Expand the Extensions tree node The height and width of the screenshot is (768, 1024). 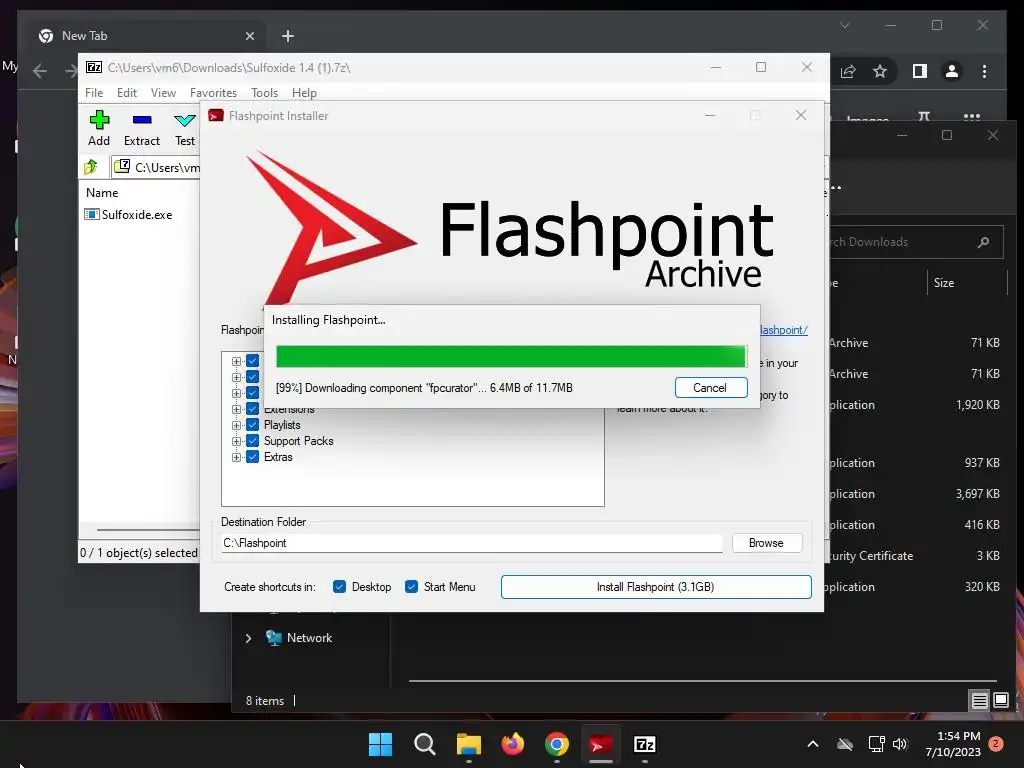pos(236,409)
